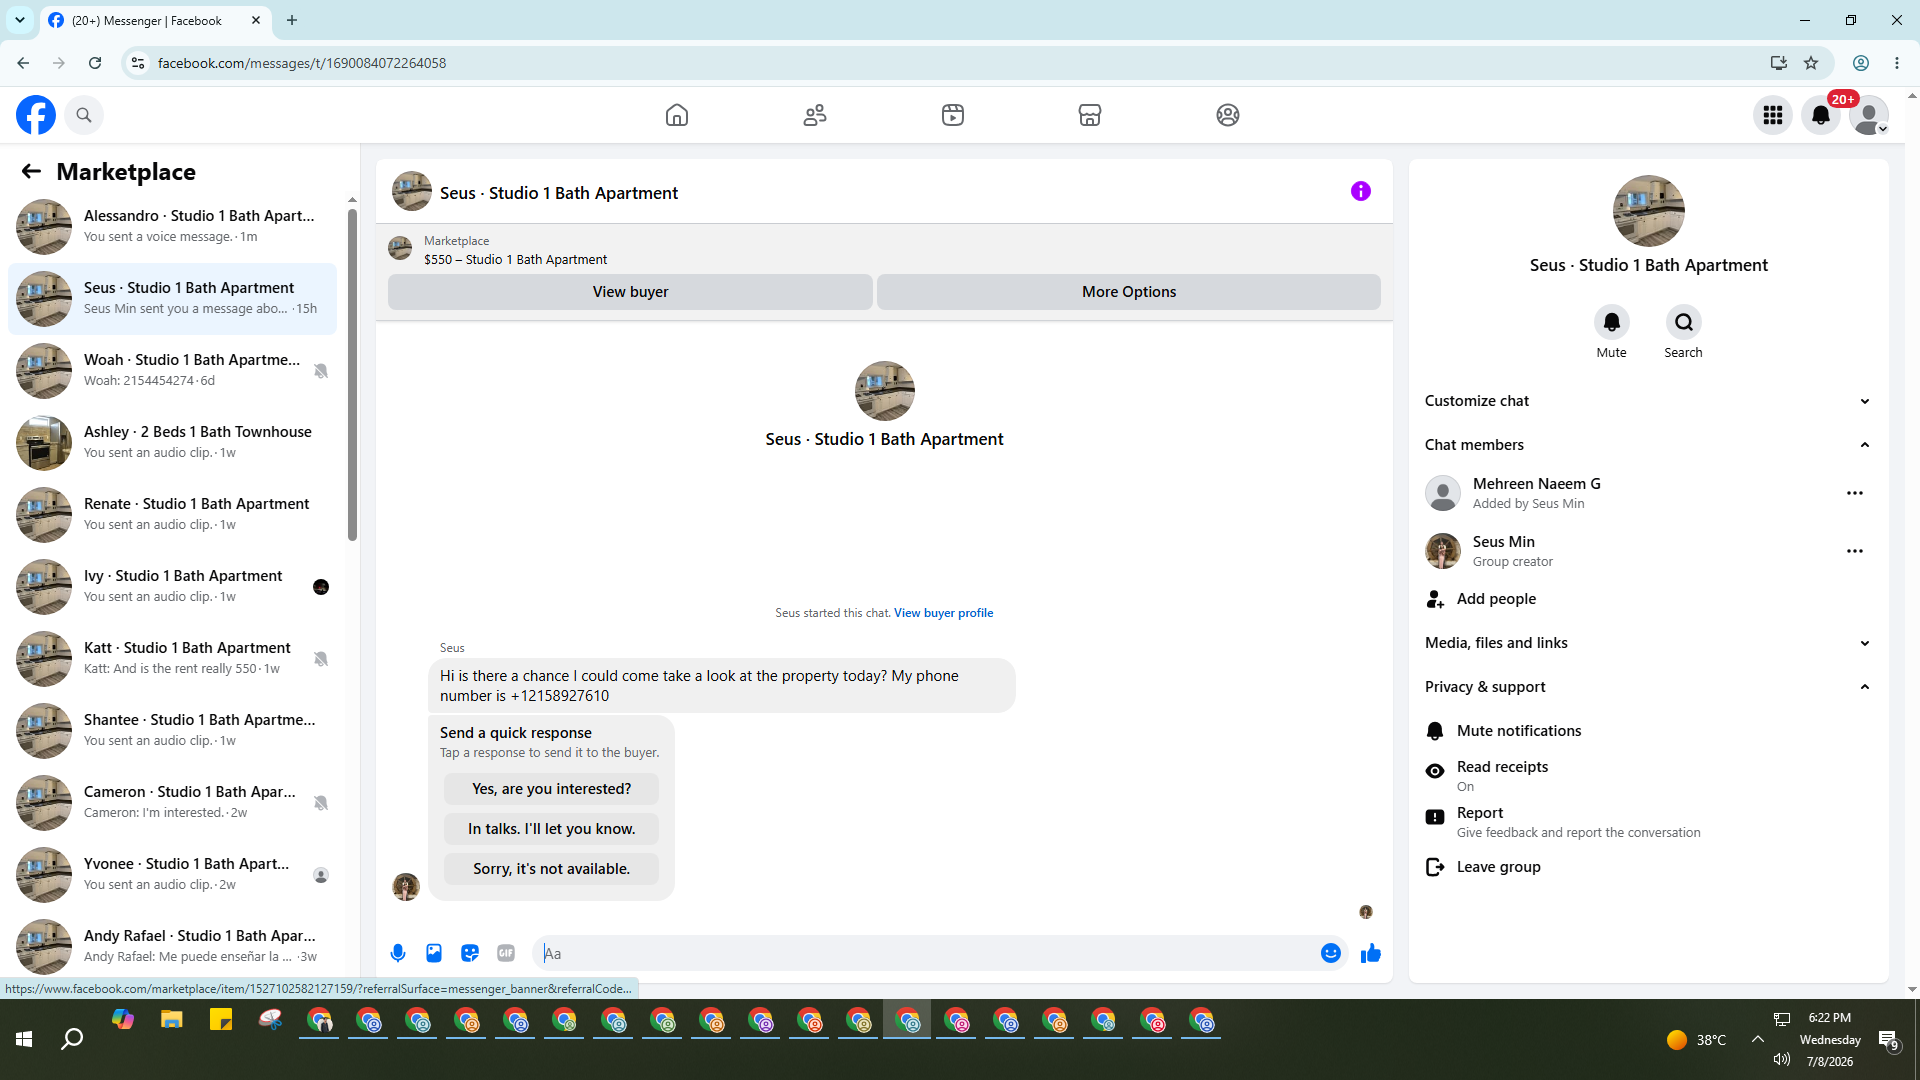The height and width of the screenshot is (1080, 1920).
Task: Open Friends icon in top navigation
Action: pos(815,115)
